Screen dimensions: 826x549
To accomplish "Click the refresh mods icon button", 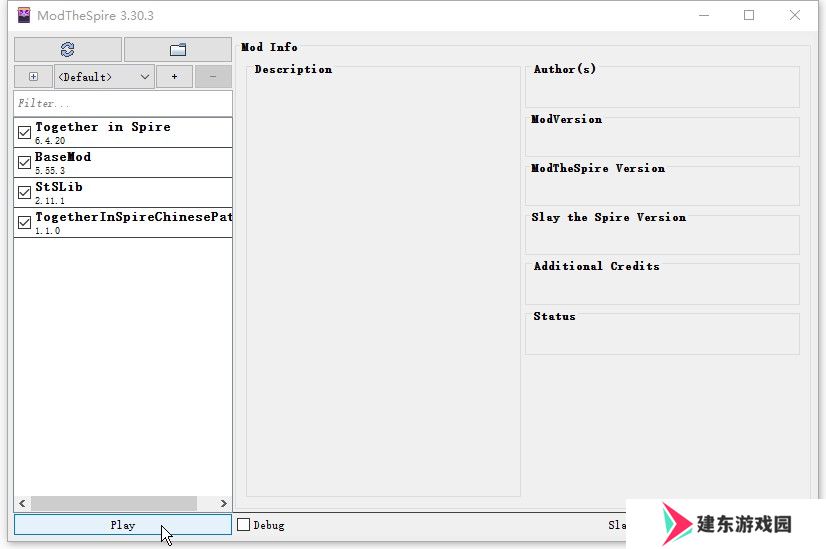I will (x=68, y=50).
